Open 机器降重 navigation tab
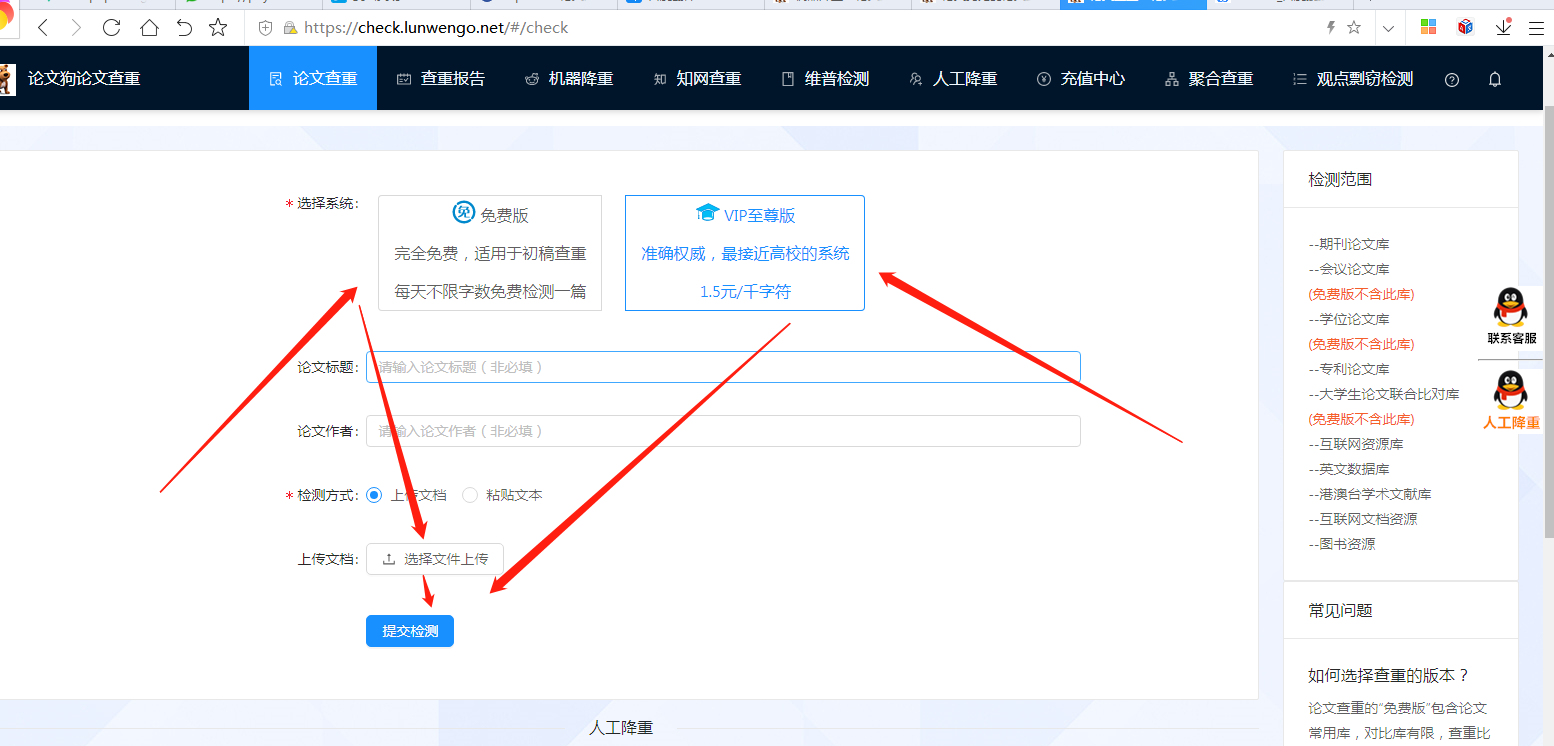The height and width of the screenshot is (746, 1554). coord(569,78)
